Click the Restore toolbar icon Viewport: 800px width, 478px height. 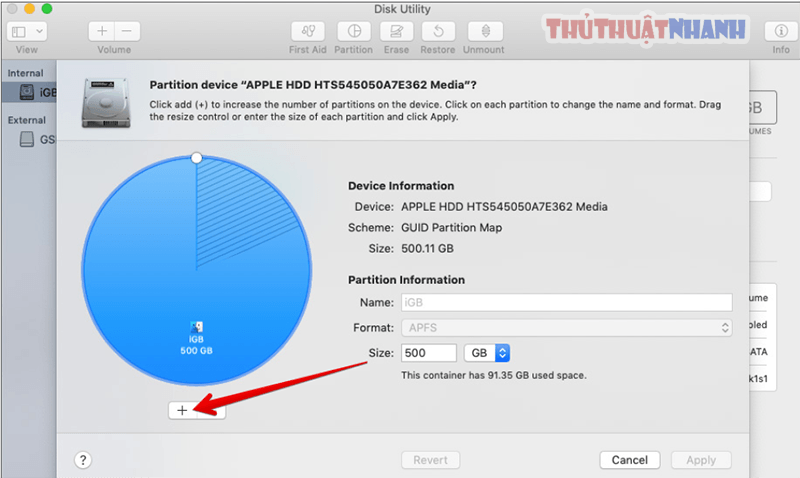coord(438,32)
